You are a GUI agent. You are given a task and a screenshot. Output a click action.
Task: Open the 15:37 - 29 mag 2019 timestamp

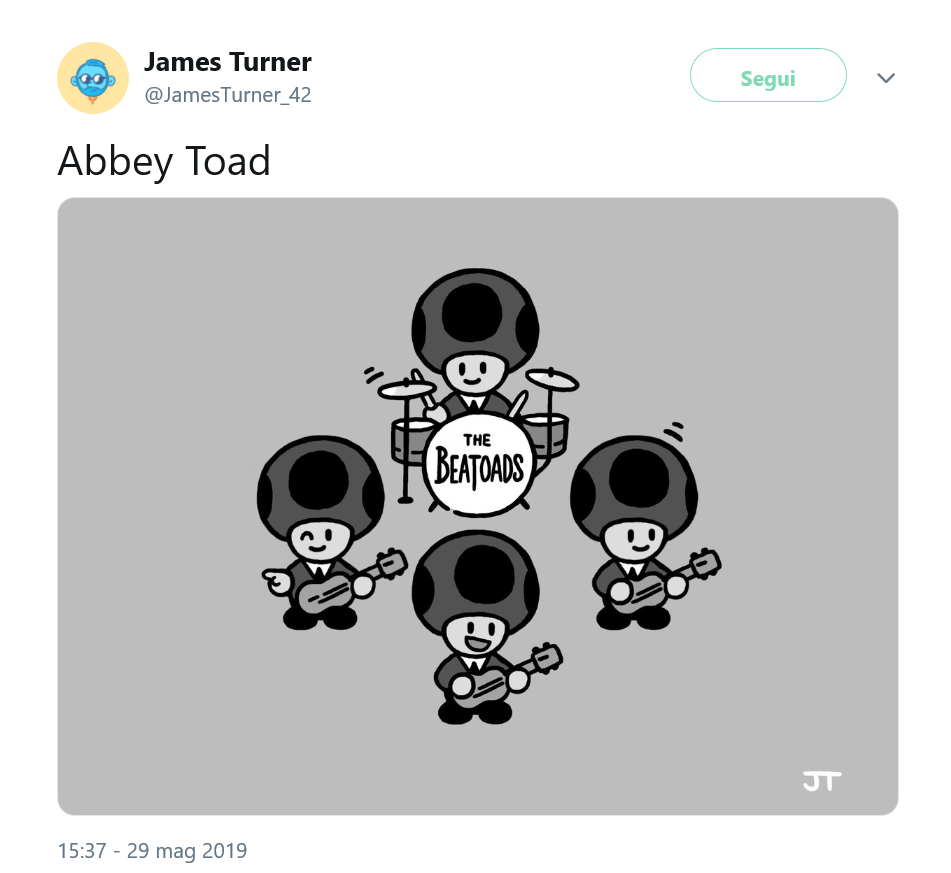[152, 851]
